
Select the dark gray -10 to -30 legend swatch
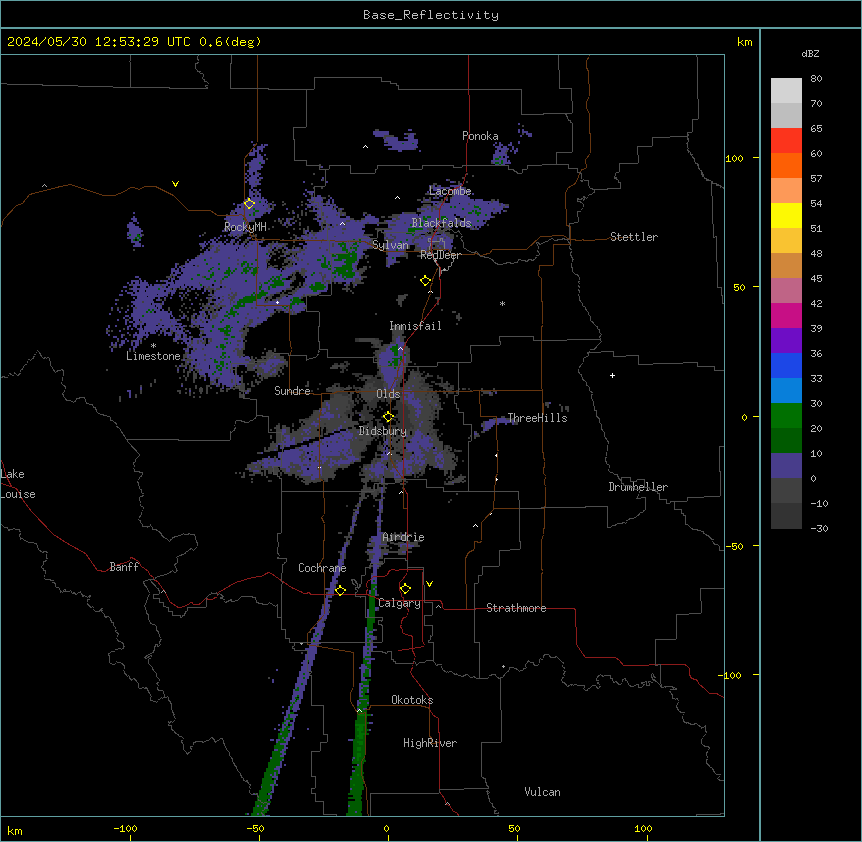coord(786,516)
